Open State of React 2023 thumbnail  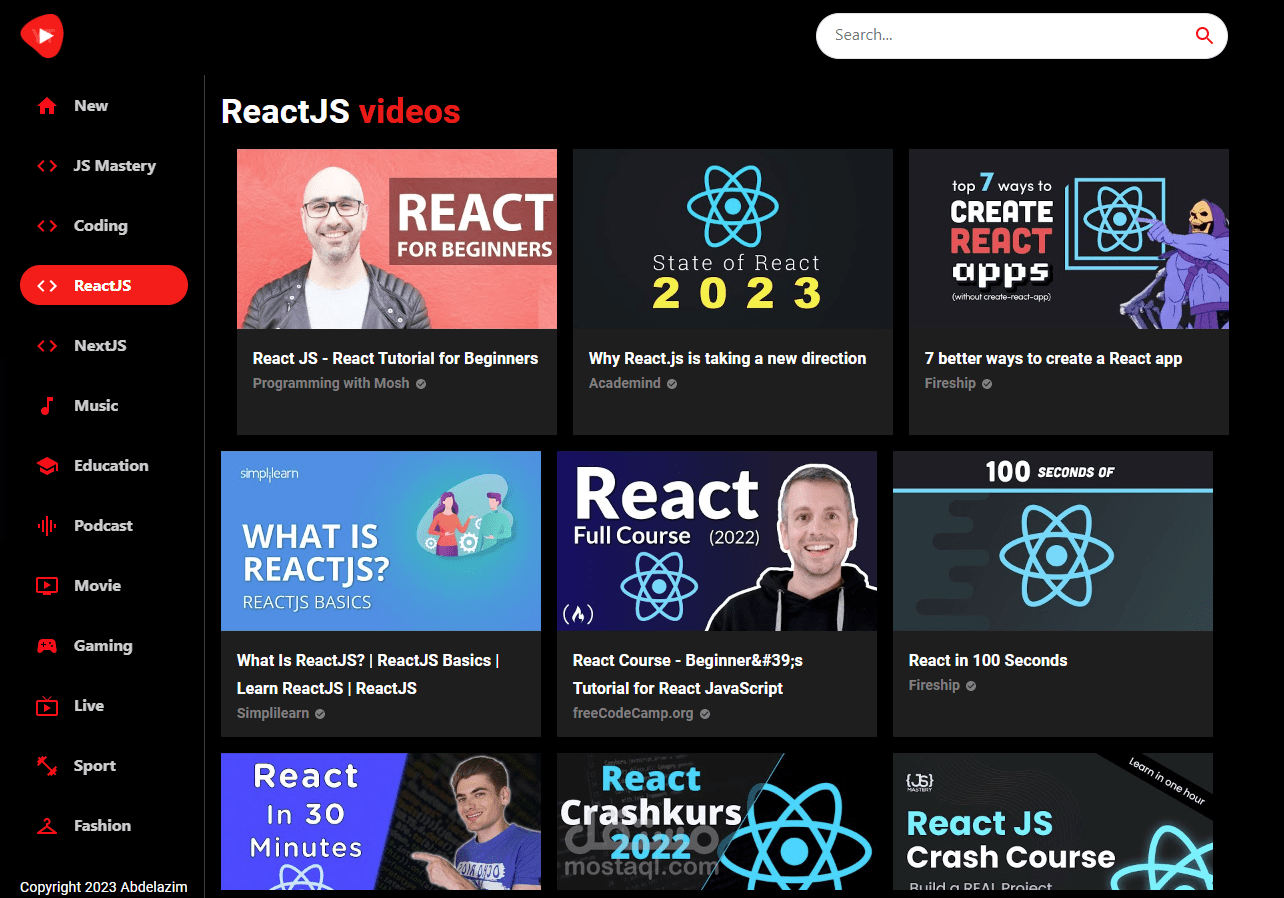pyautogui.click(x=733, y=239)
